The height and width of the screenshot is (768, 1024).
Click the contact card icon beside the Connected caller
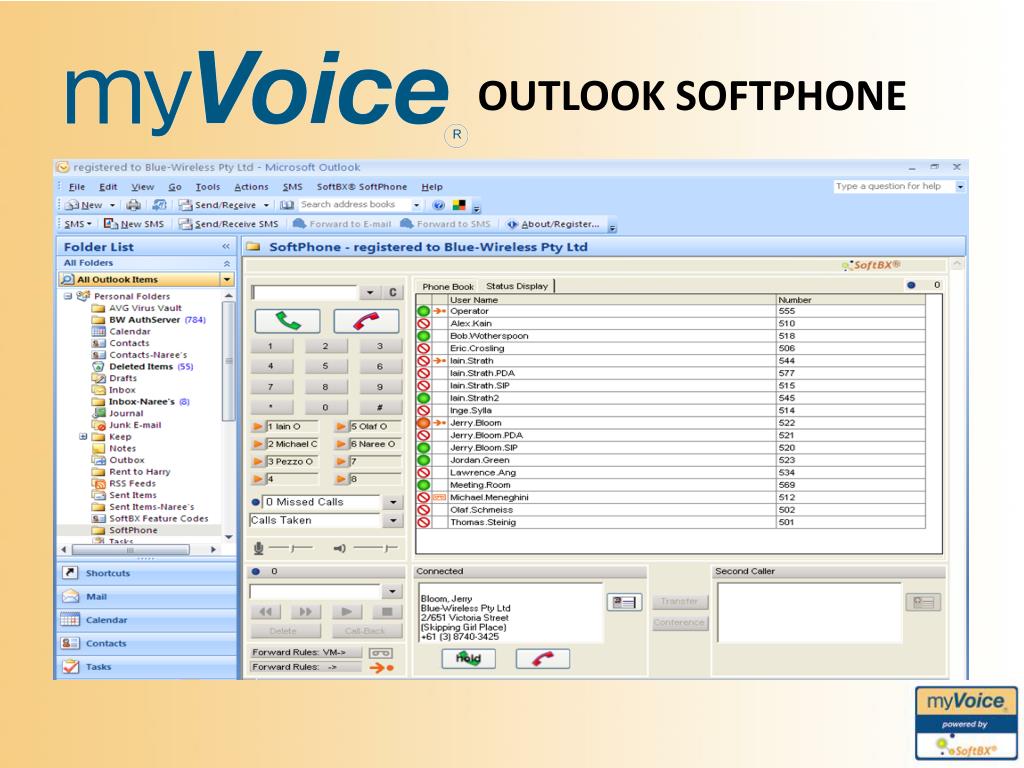pos(624,602)
